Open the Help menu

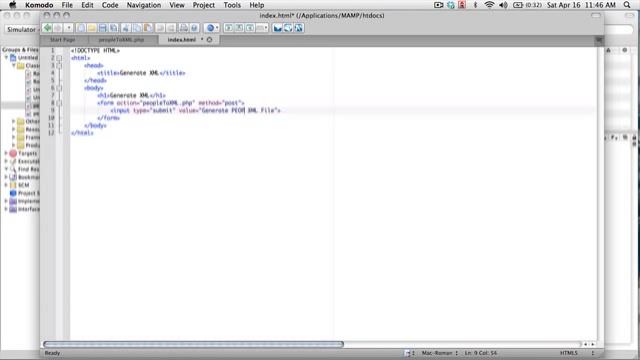(x=257, y=5)
